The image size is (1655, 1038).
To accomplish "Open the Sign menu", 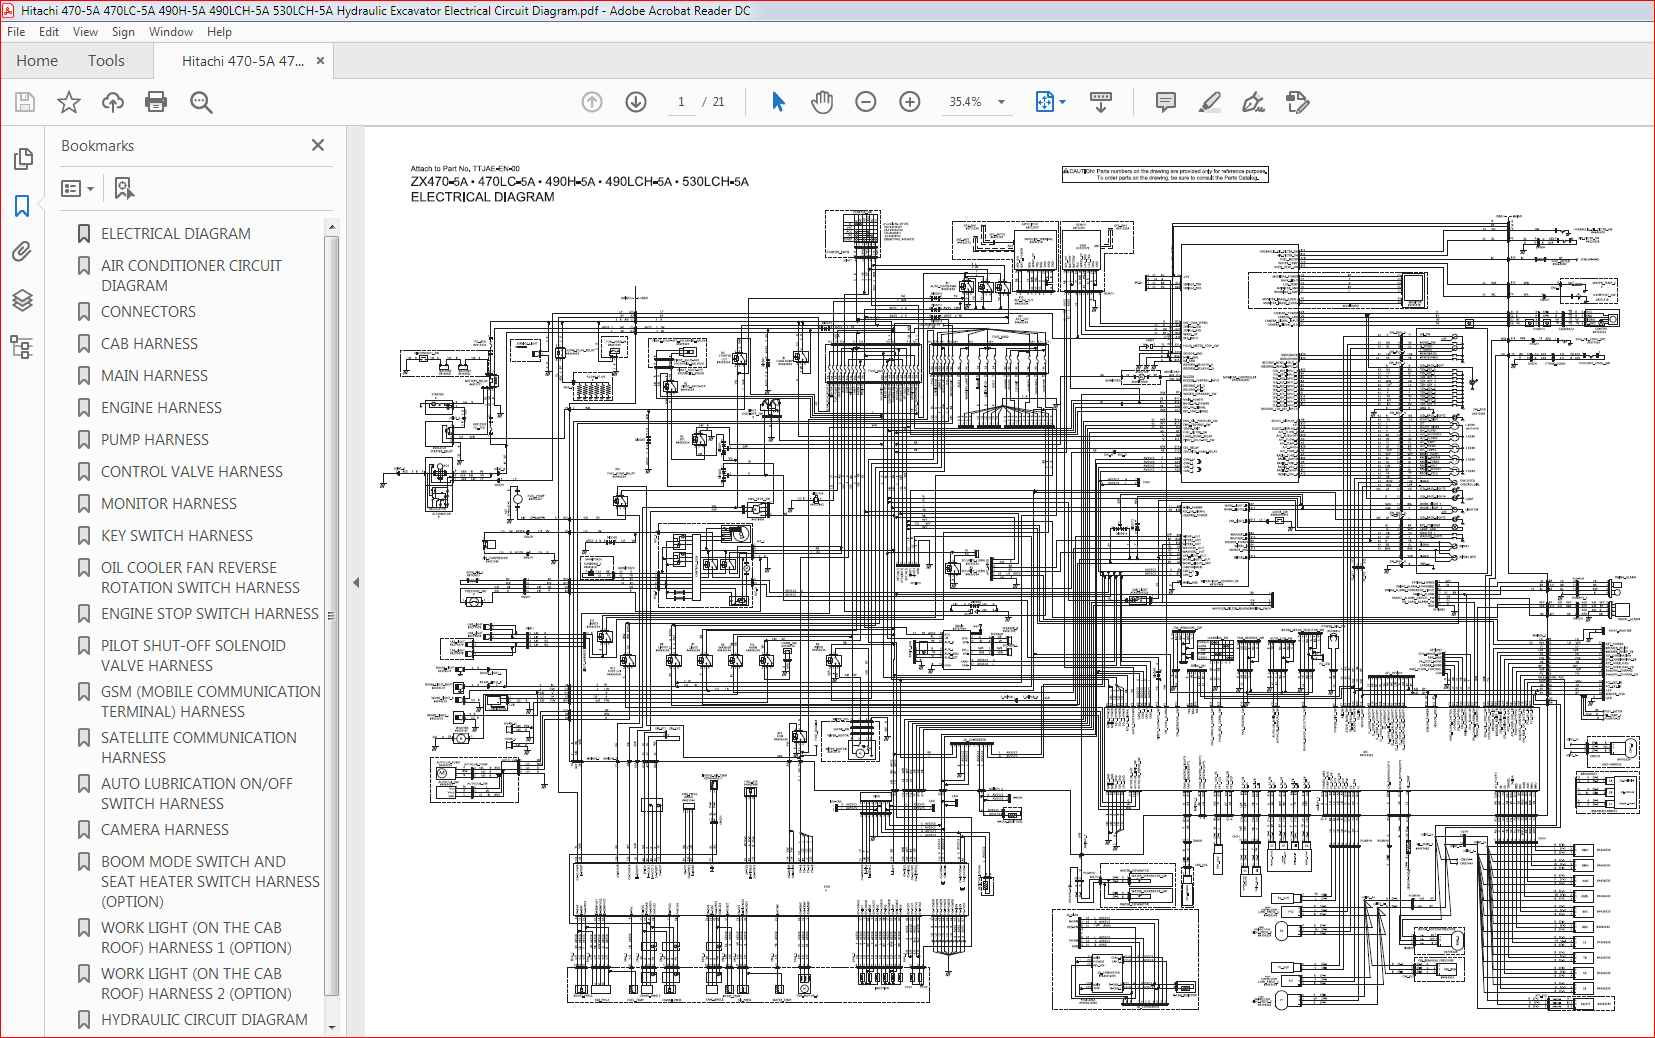I will tap(123, 32).
